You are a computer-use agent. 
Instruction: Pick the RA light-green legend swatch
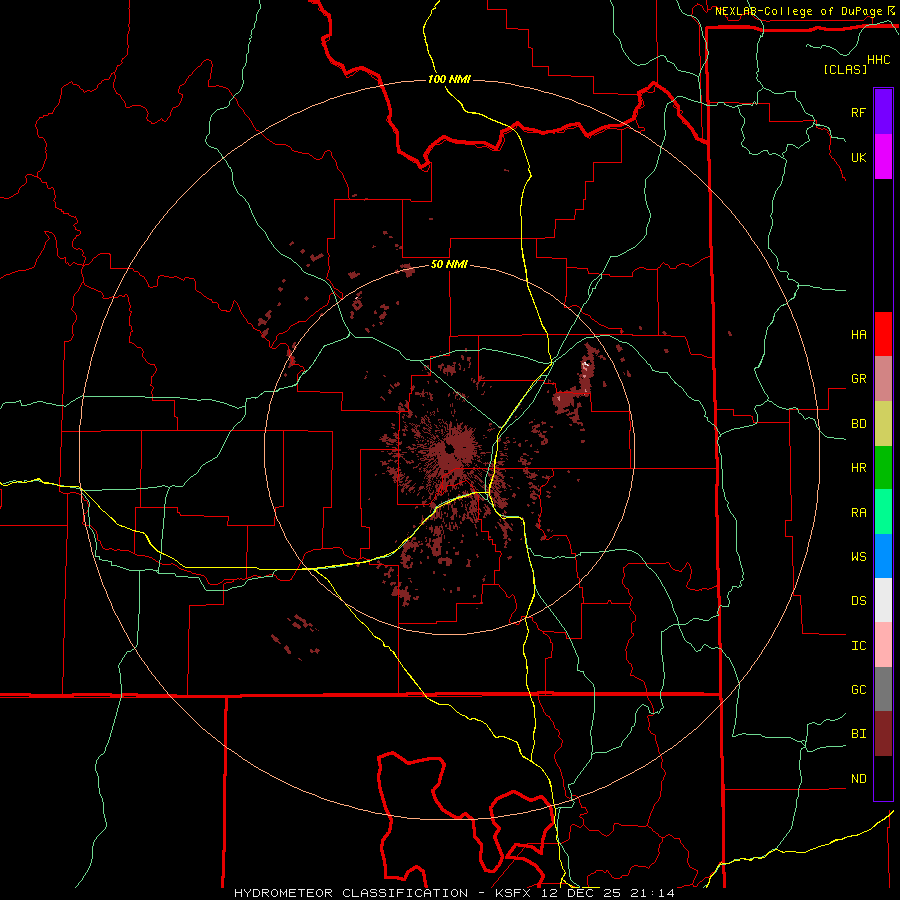[x=883, y=512]
